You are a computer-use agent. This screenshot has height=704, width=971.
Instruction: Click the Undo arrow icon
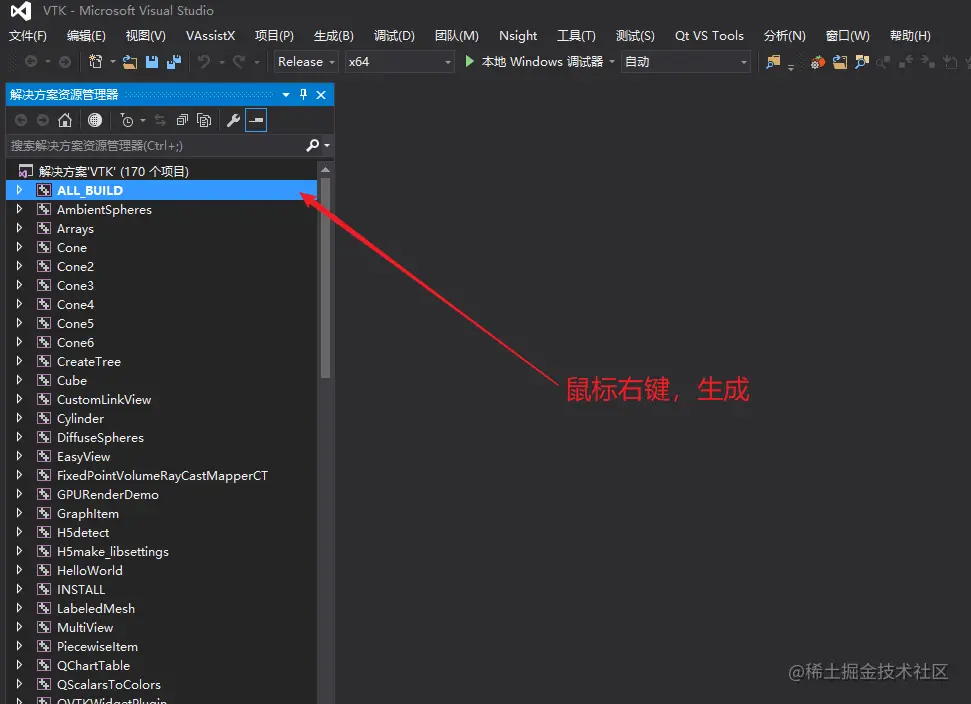click(204, 61)
